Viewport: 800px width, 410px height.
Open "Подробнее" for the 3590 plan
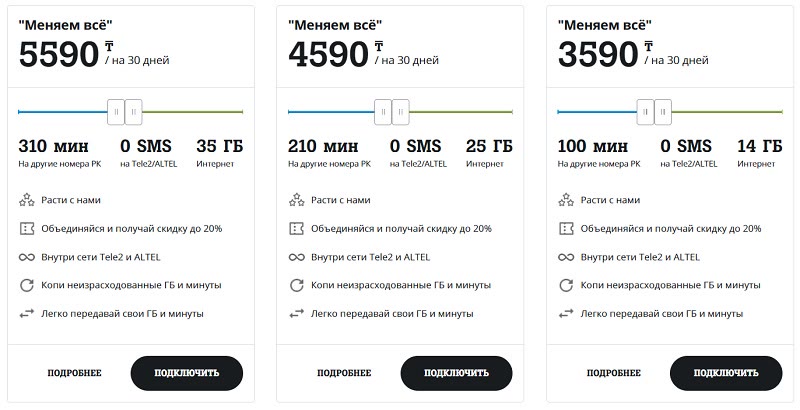coord(614,373)
